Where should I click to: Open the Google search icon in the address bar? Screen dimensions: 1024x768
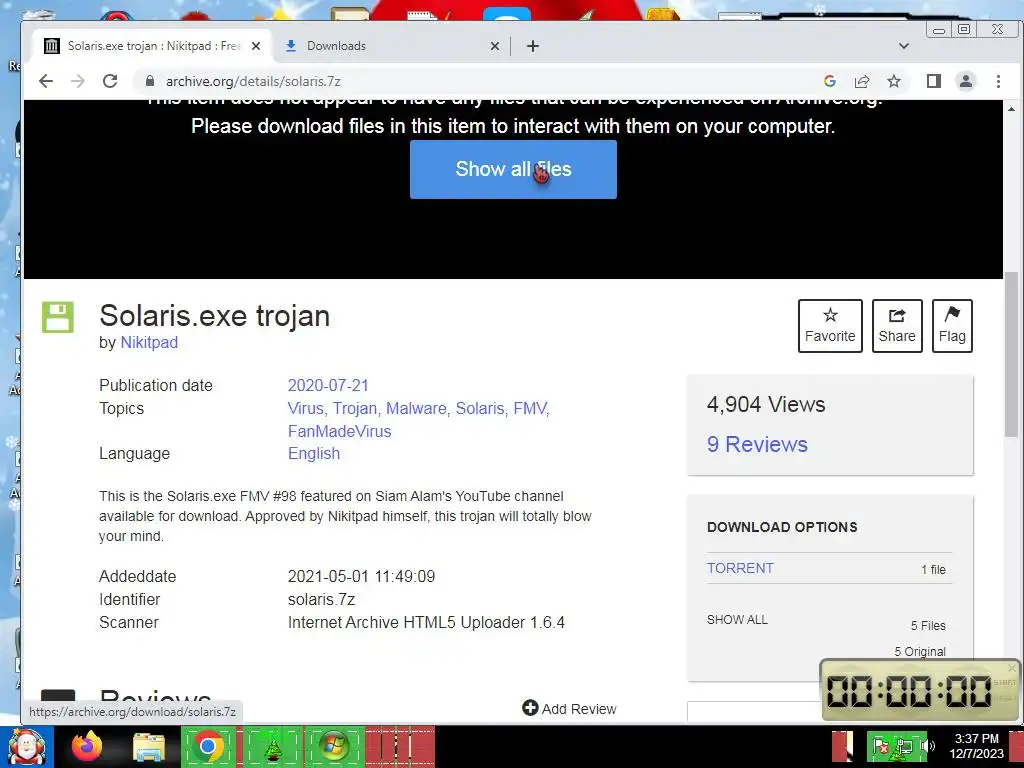point(829,81)
